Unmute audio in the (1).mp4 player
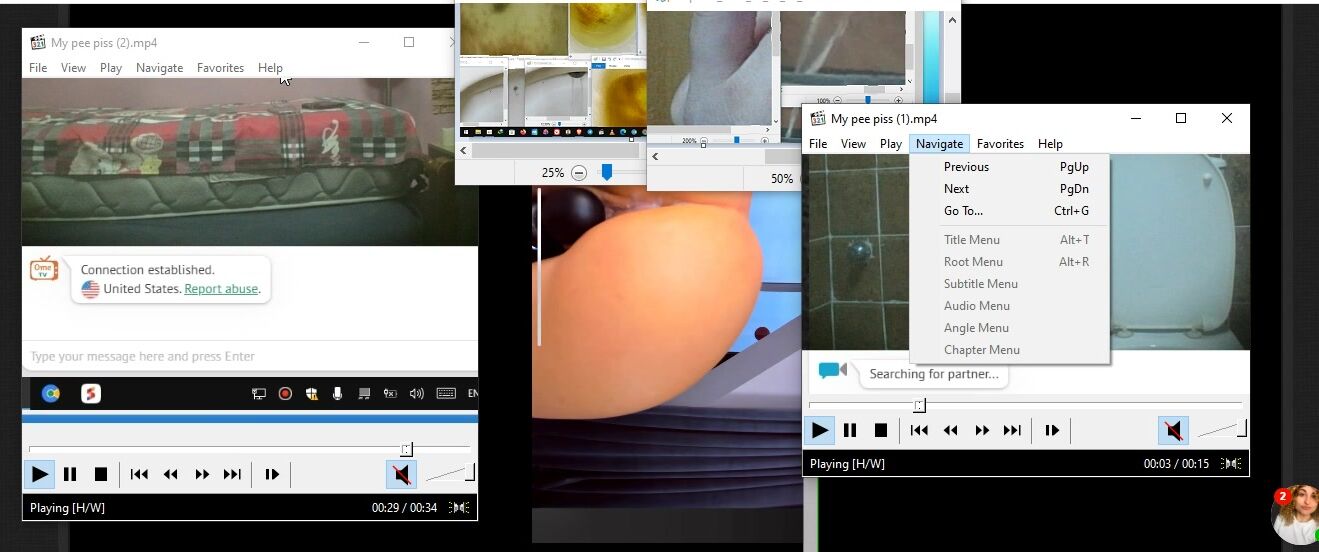This screenshot has width=1319, height=552. 1174,430
